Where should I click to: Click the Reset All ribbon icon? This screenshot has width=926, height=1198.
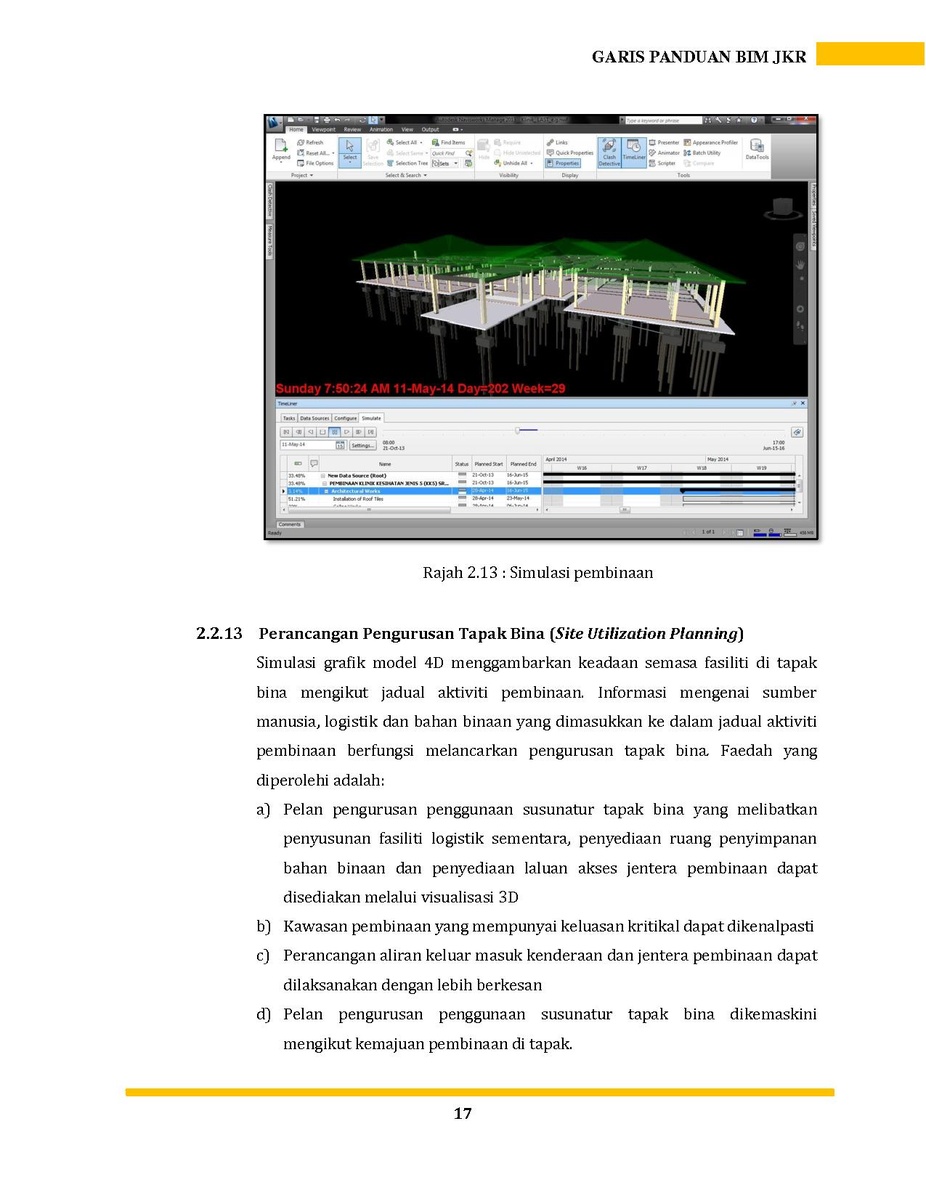click(301, 153)
